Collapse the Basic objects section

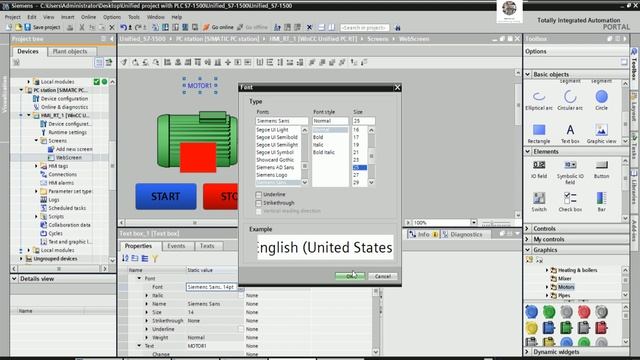527,74
